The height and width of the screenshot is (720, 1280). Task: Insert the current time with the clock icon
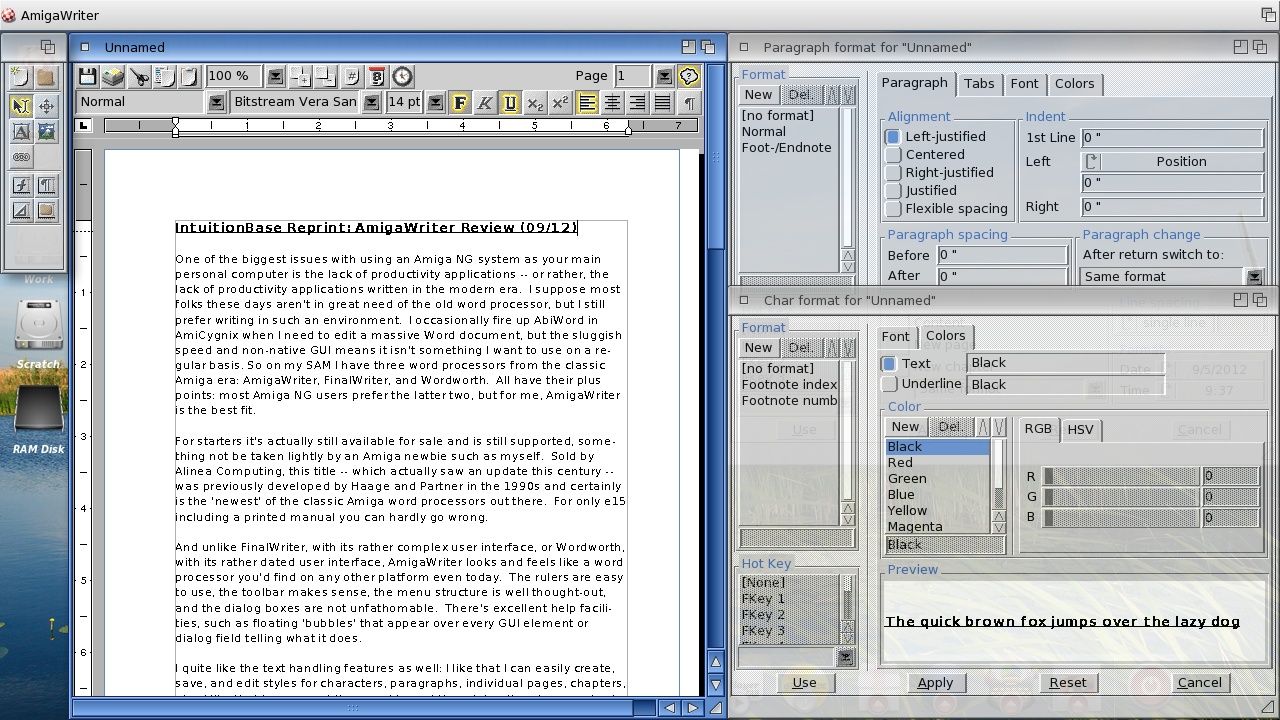pyautogui.click(x=402, y=76)
